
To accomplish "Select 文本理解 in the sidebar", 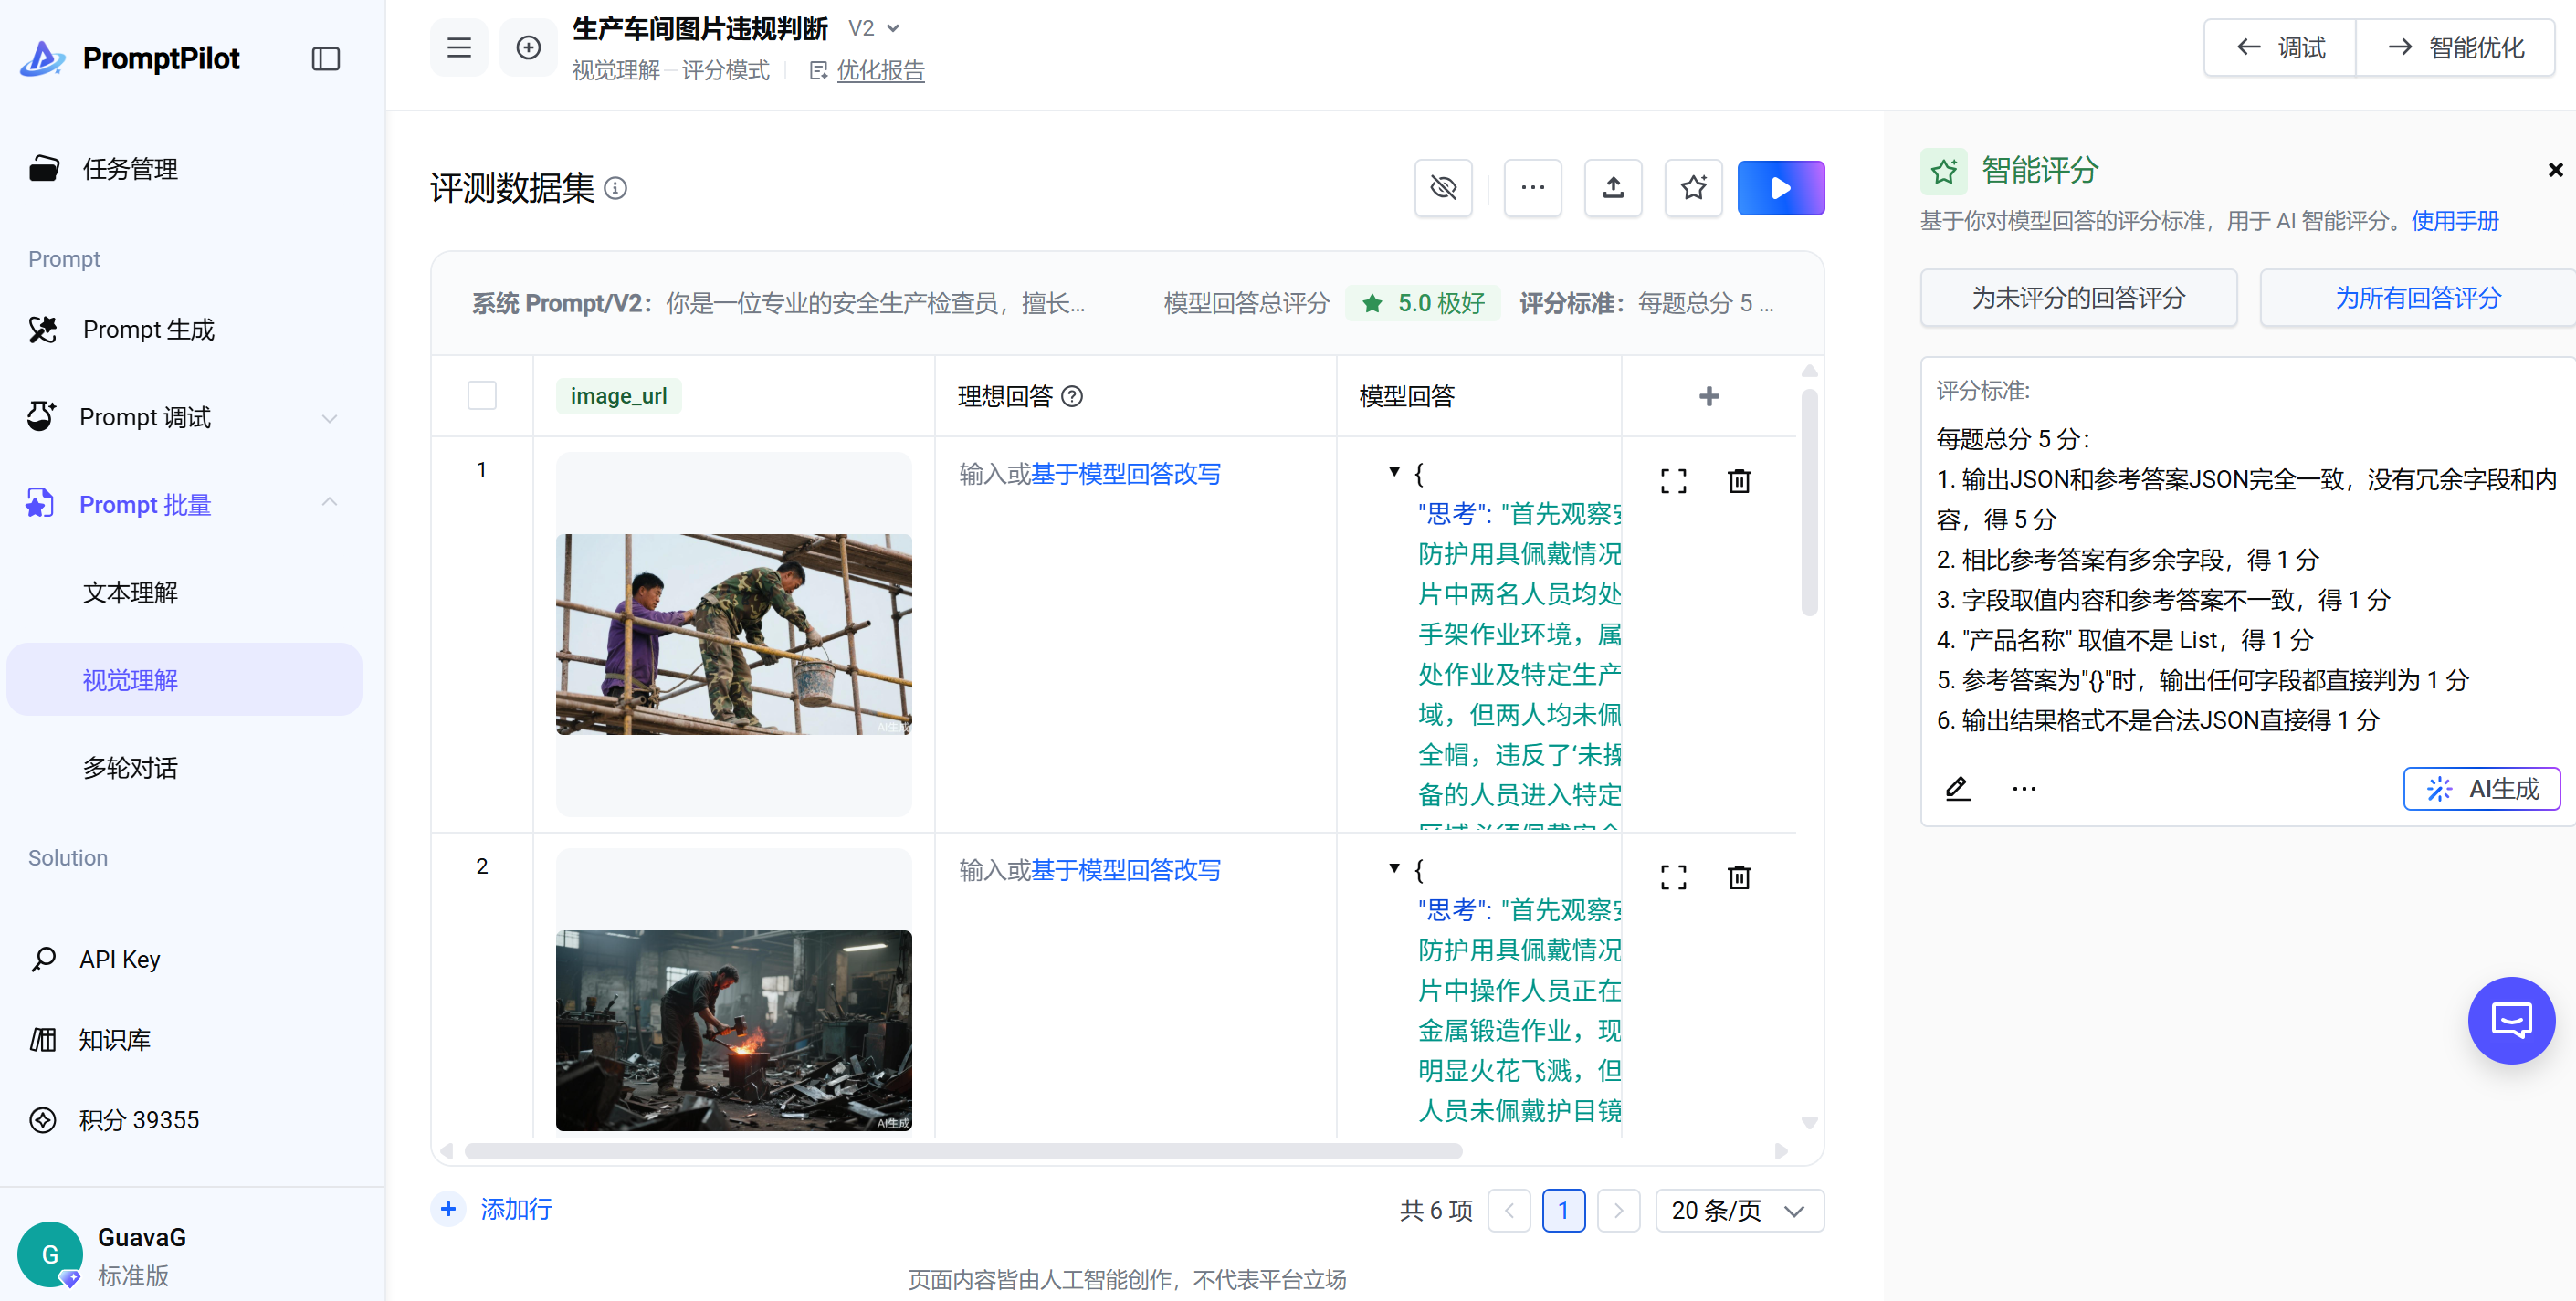I will (130, 592).
